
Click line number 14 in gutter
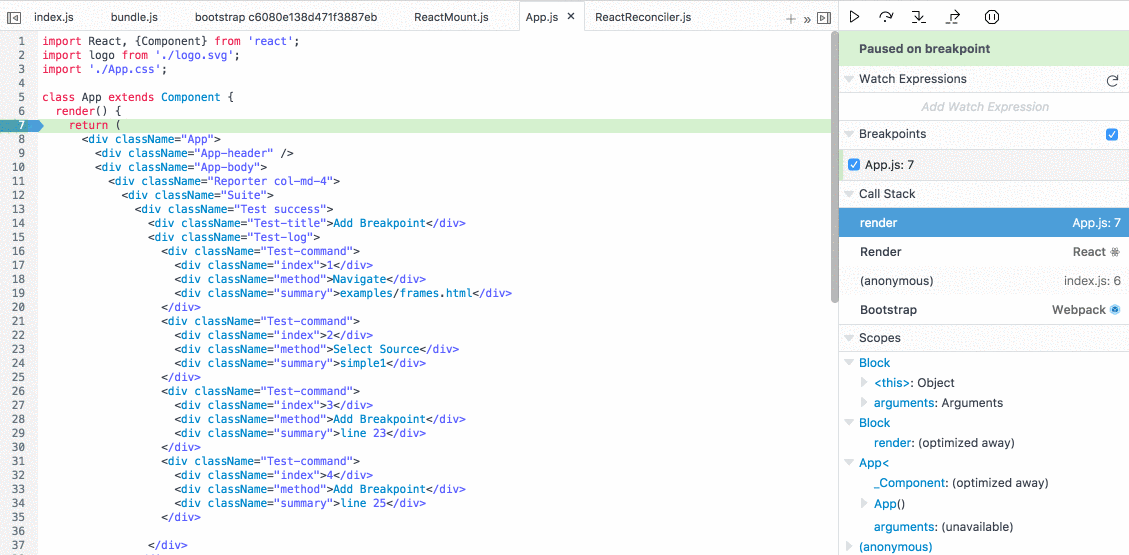19,222
